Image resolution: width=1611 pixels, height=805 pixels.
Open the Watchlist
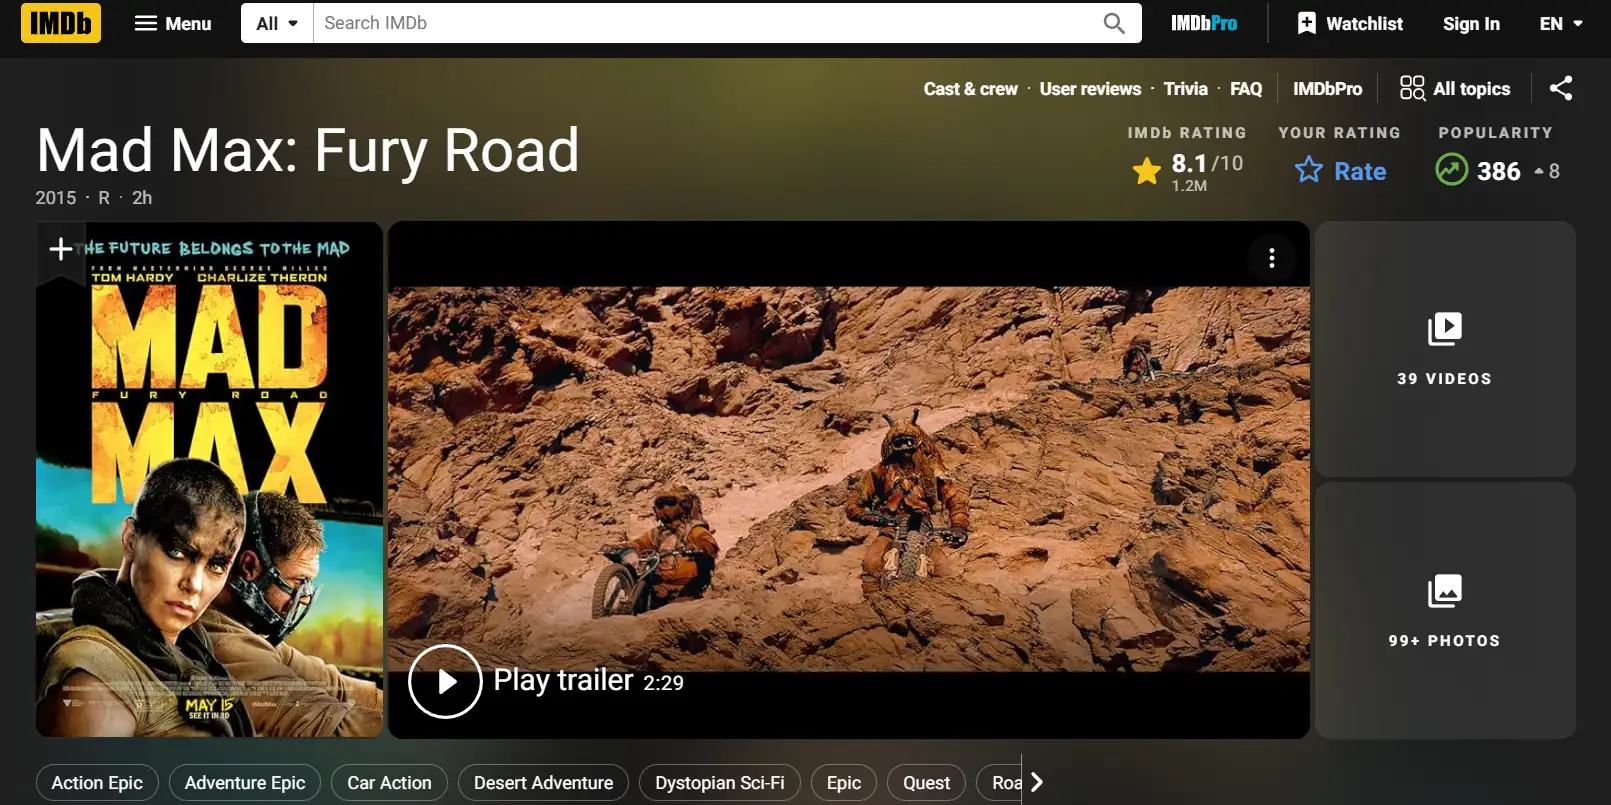pyautogui.click(x=1350, y=23)
